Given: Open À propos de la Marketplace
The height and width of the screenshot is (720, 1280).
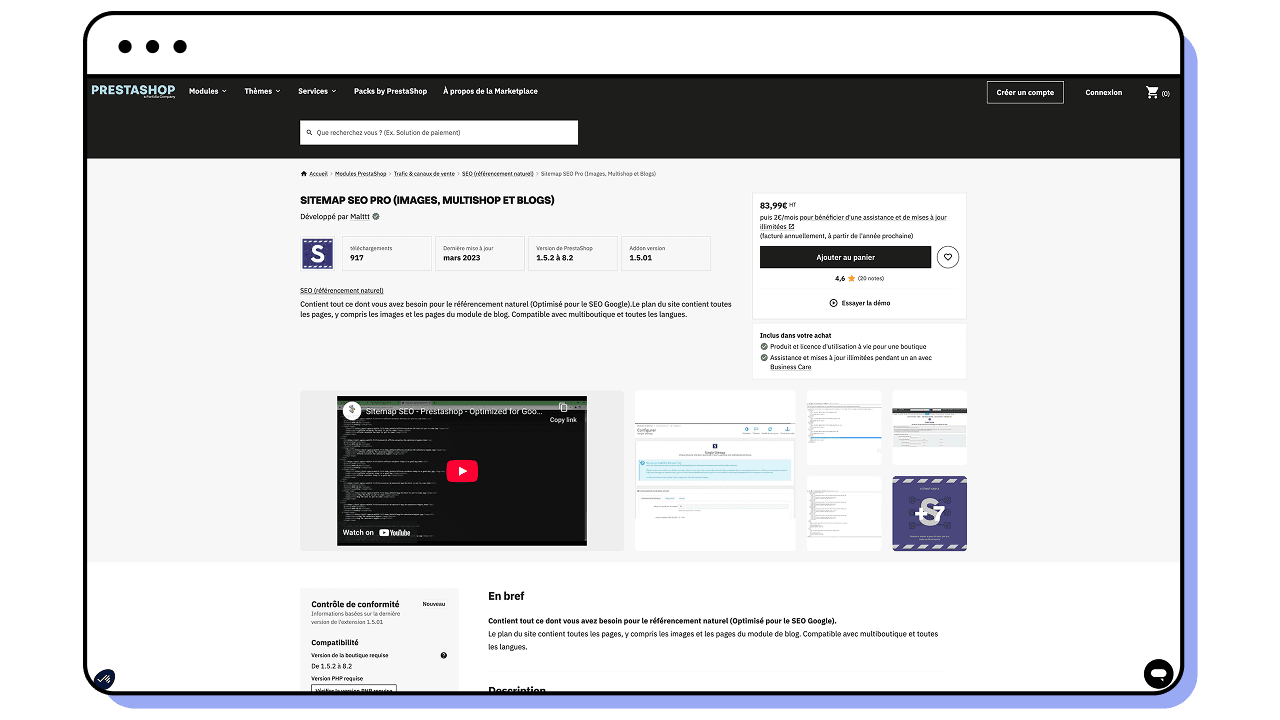Looking at the screenshot, I should tap(490, 91).
